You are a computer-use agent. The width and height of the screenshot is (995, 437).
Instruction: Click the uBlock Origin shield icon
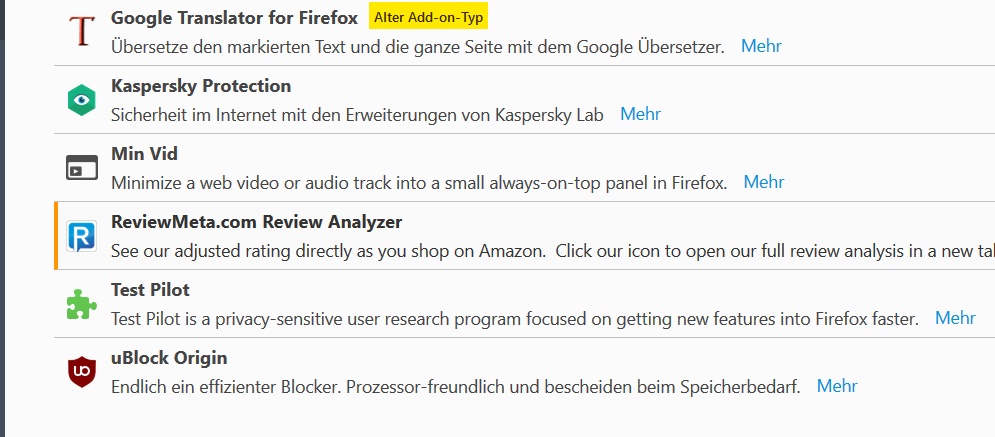coord(81,372)
